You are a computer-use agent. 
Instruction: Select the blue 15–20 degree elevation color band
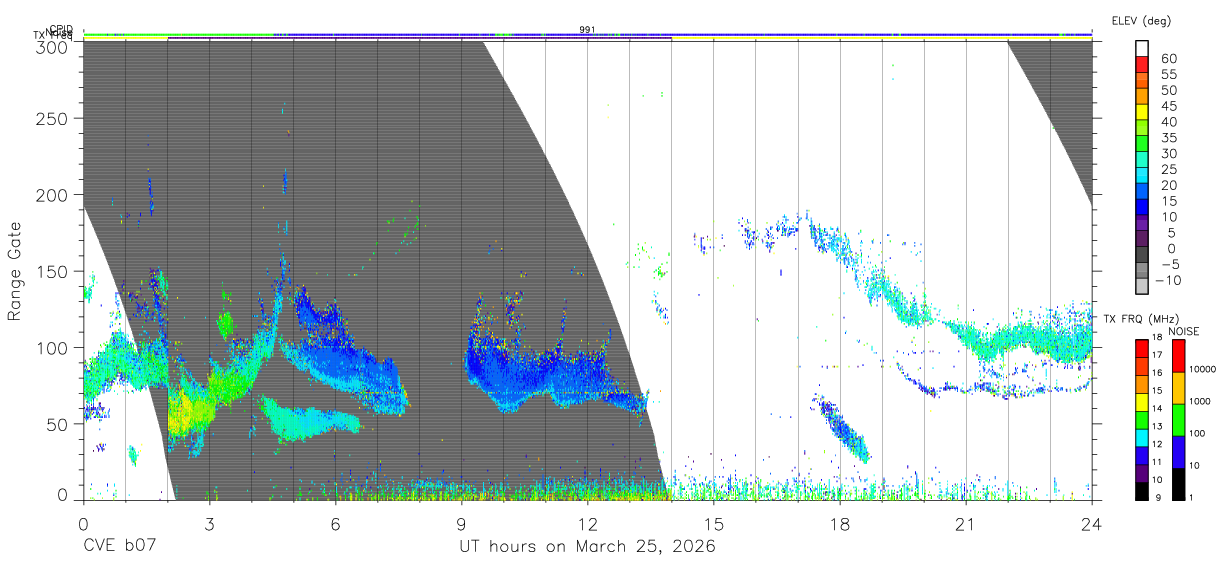pos(1142,191)
